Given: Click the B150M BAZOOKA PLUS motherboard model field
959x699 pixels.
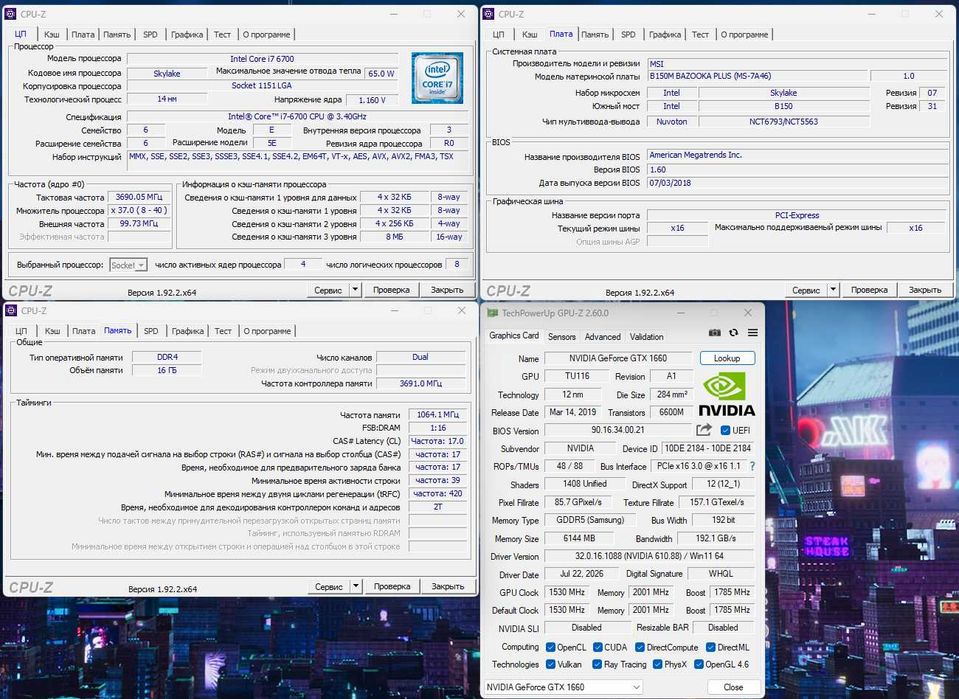Looking at the screenshot, I should coord(757,76).
